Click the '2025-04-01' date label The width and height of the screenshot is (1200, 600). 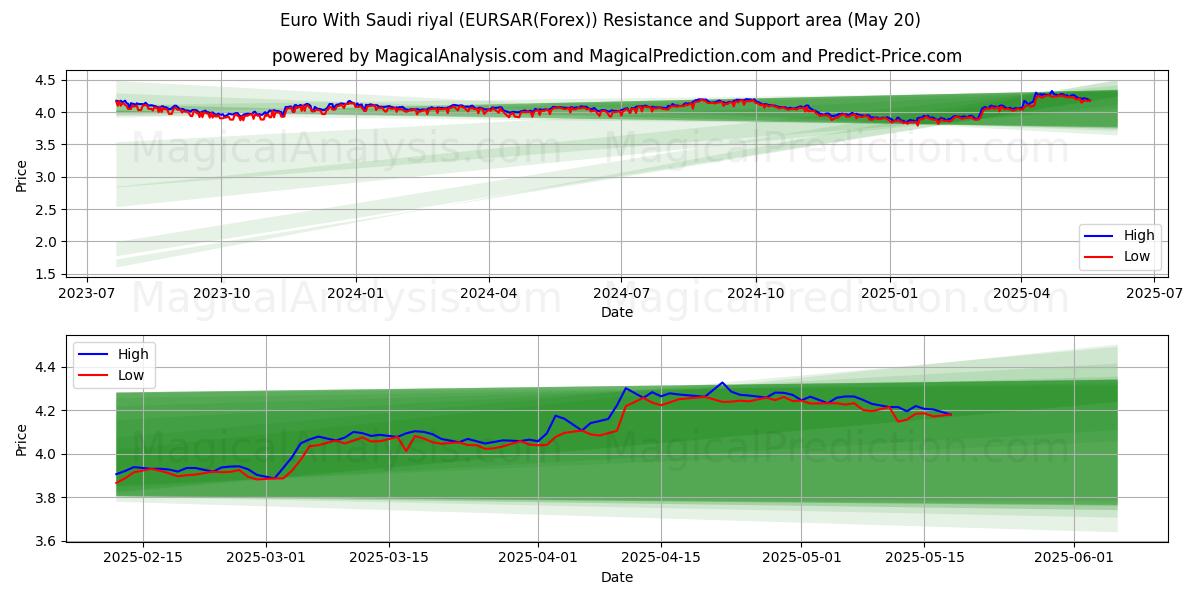[538, 559]
